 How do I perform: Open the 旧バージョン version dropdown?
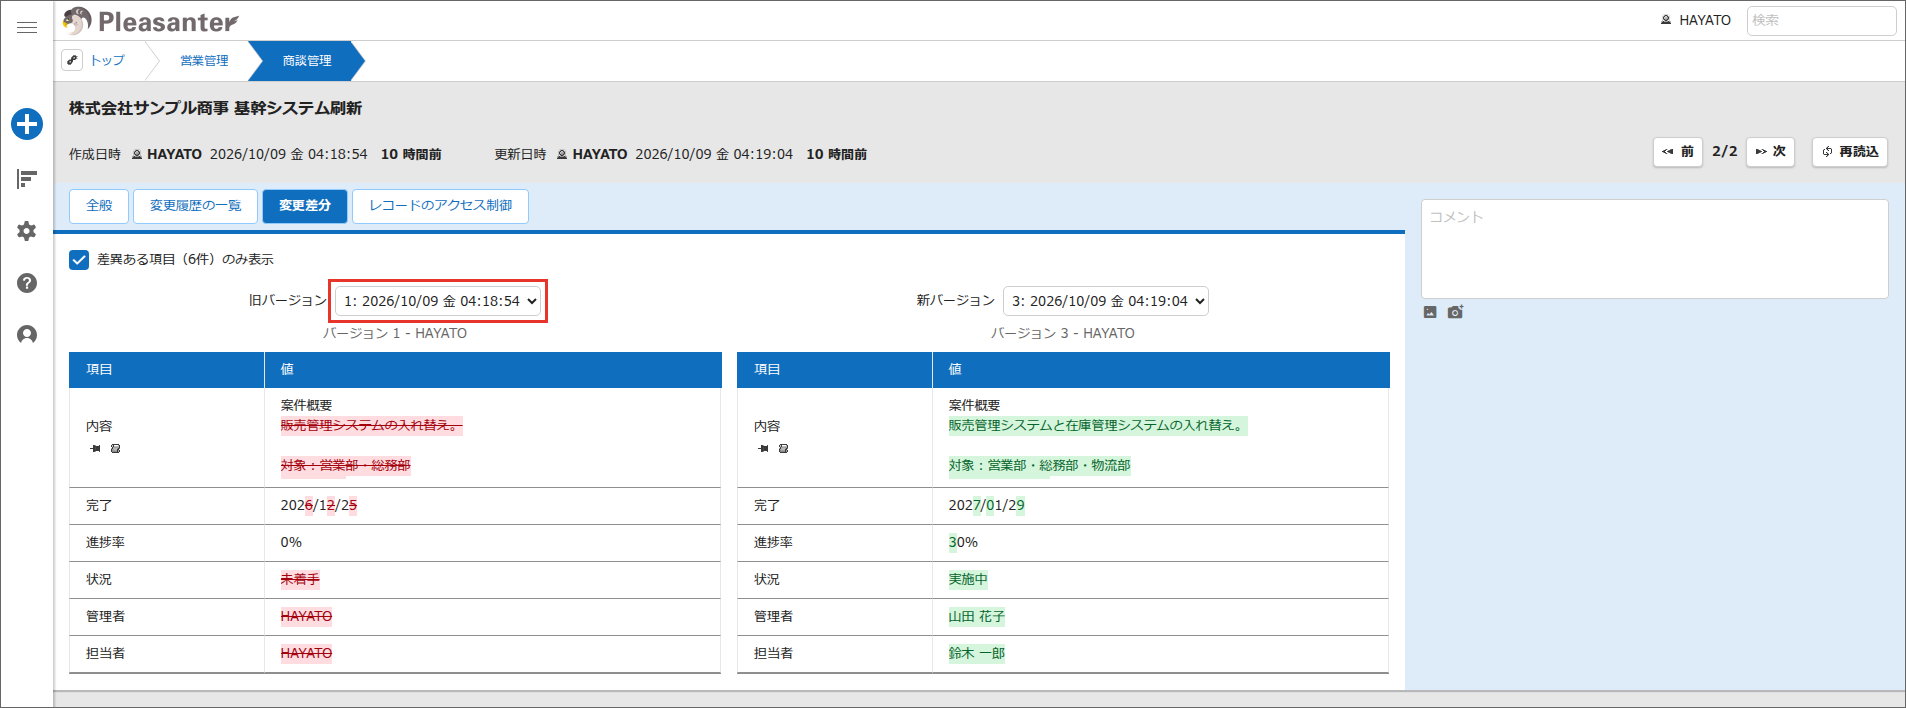click(x=438, y=301)
